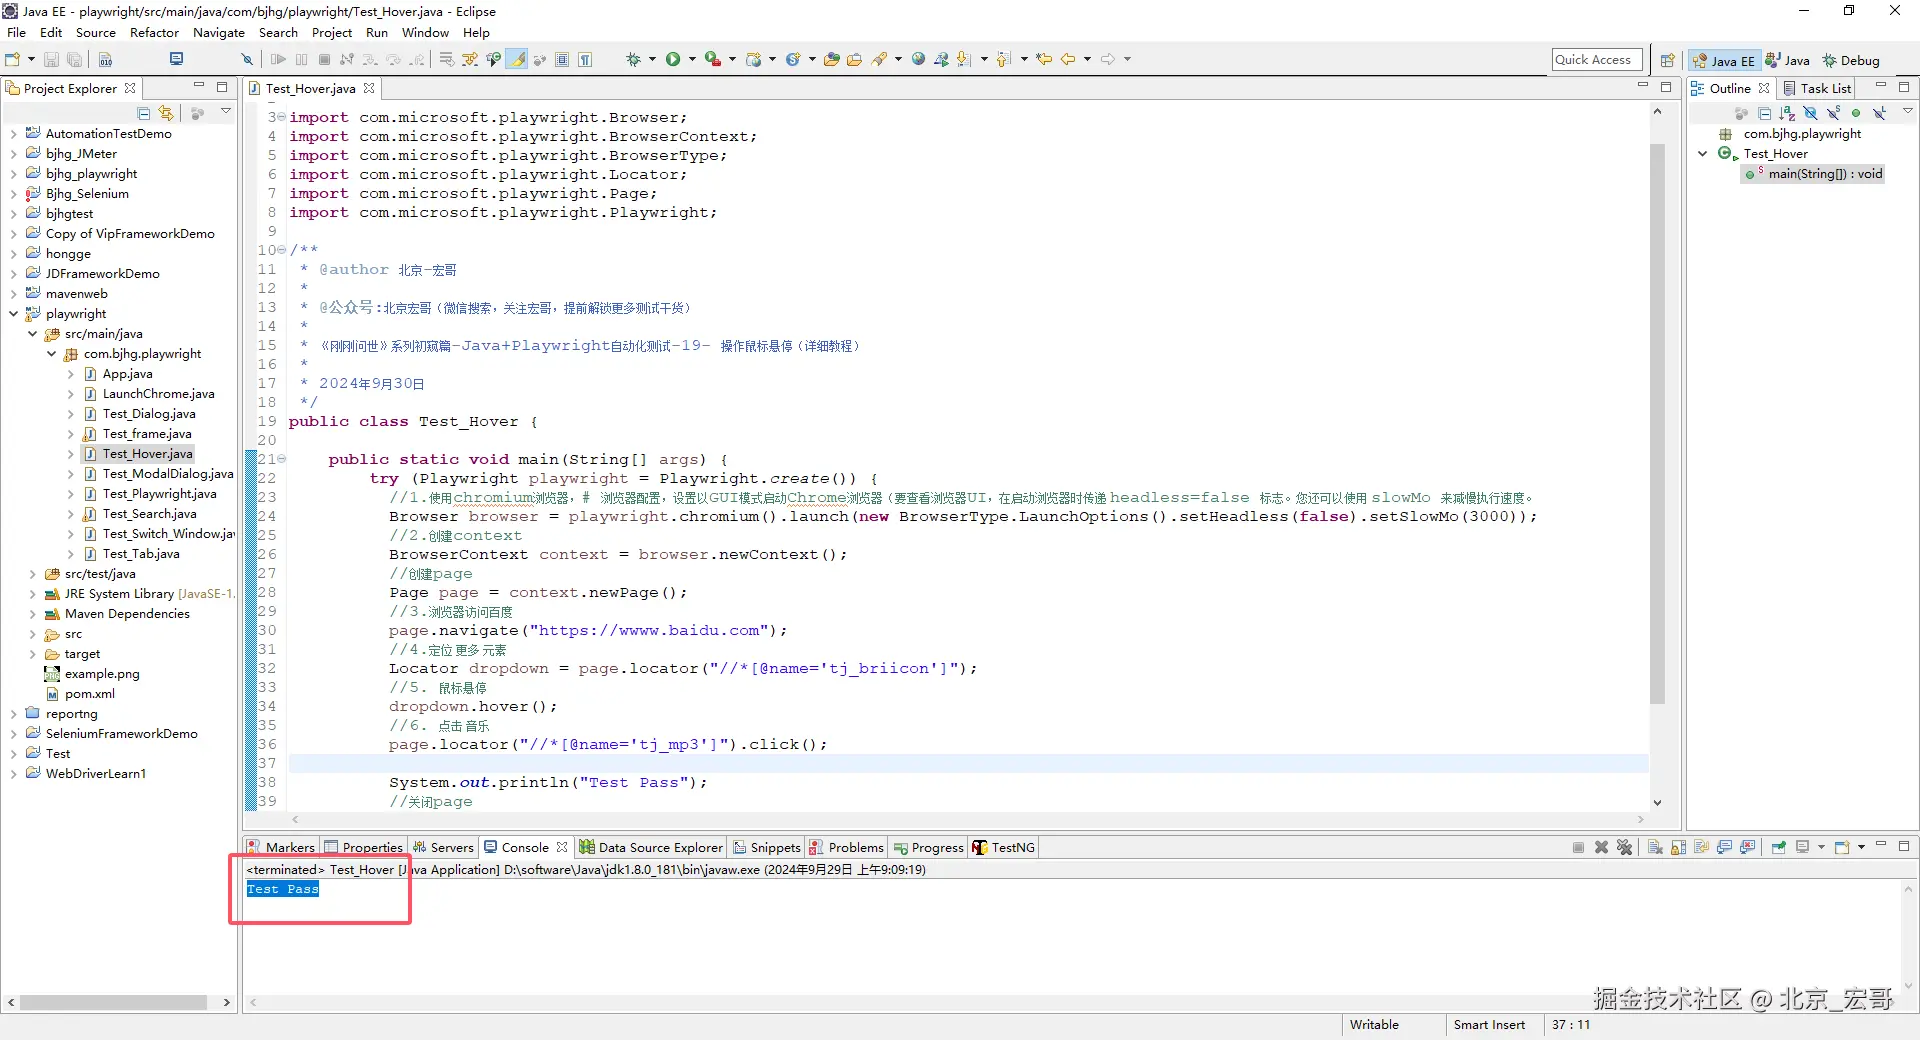Click the Back navigation arrow icon
Image resolution: width=1920 pixels, height=1040 pixels.
pos(1067,60)
